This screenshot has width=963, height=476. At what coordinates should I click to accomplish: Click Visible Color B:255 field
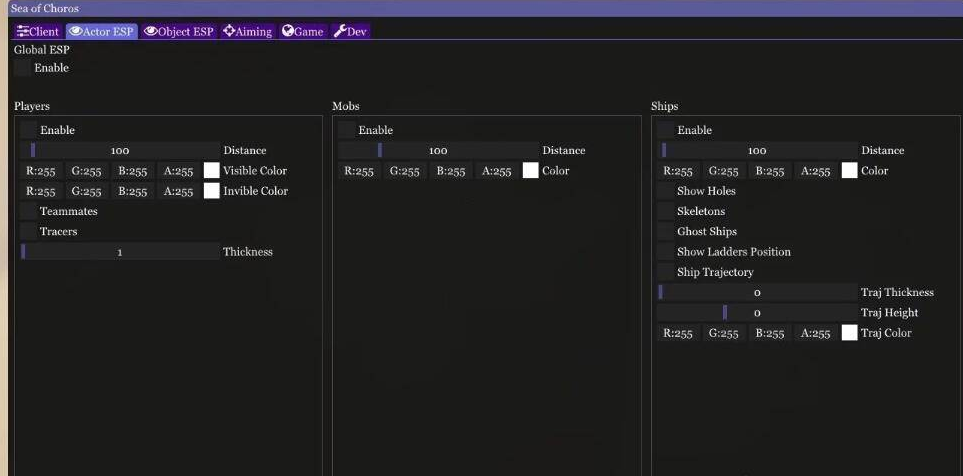point(133,171)
